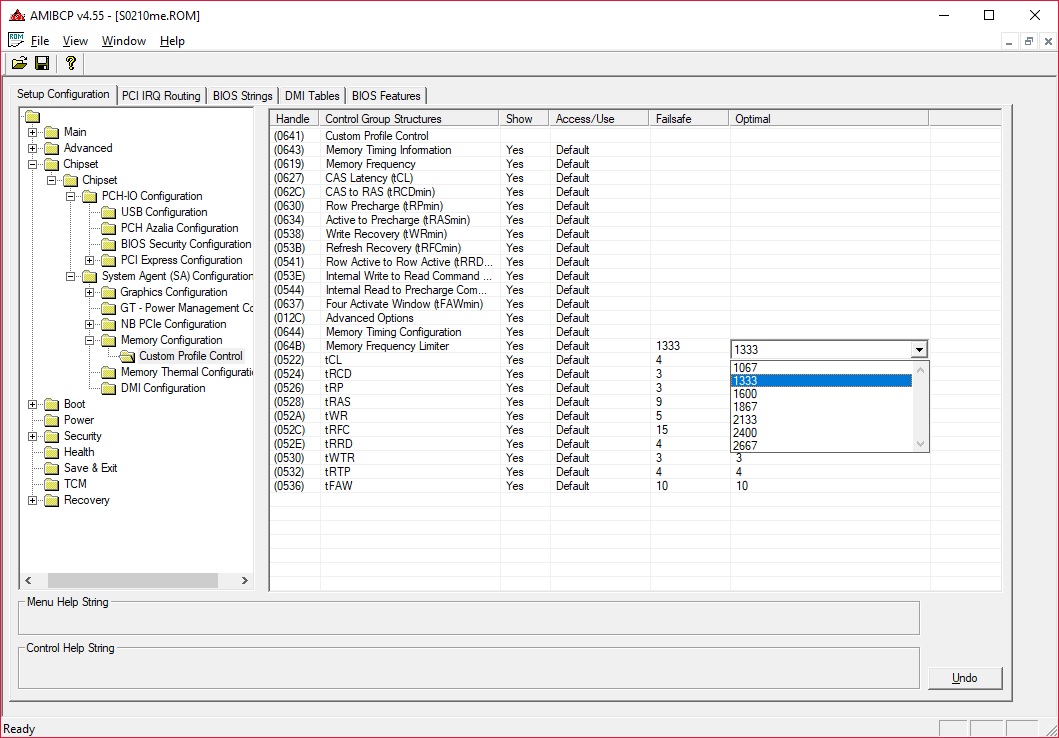Click the tree panel horizontal scrollbar thumb
Viewport: 1059px width, 738px height.
[133, 580]
